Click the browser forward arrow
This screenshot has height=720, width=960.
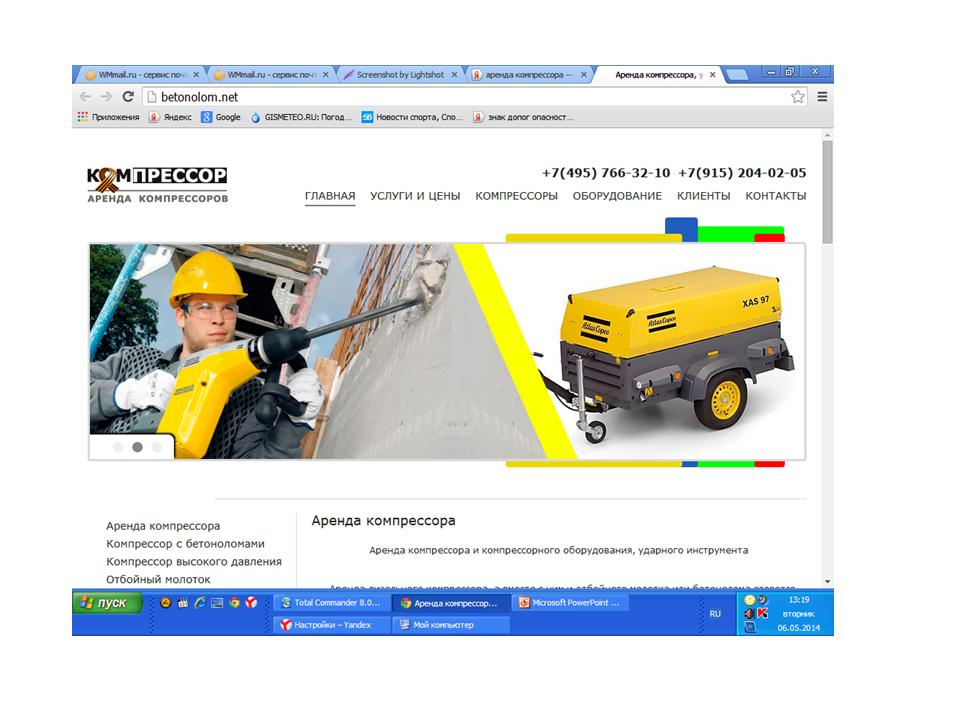pos(107,97)
